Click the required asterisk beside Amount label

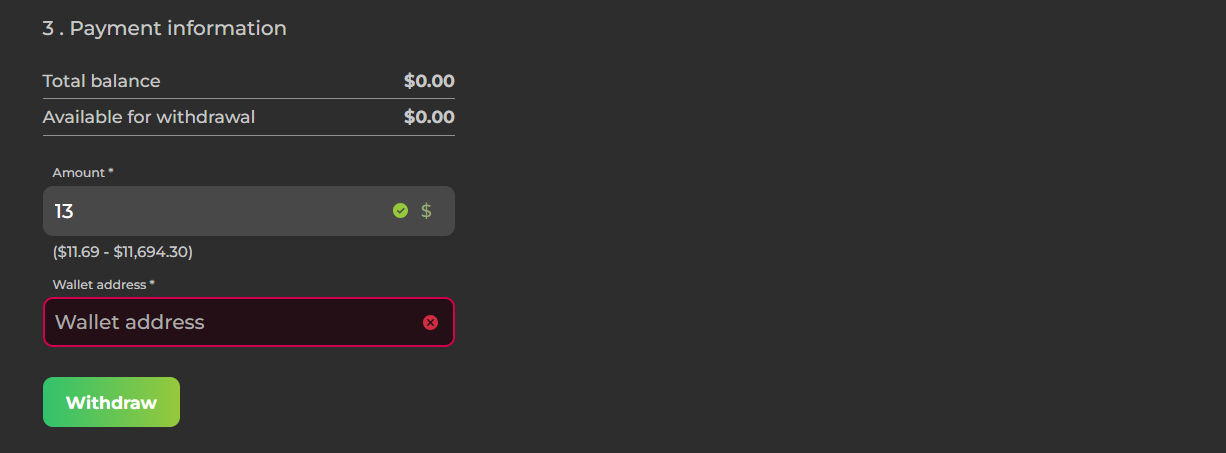click(x=111, y=172)
